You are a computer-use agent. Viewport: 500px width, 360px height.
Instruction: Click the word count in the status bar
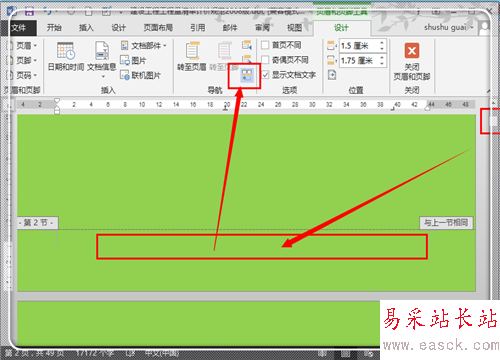click(95, 353)
